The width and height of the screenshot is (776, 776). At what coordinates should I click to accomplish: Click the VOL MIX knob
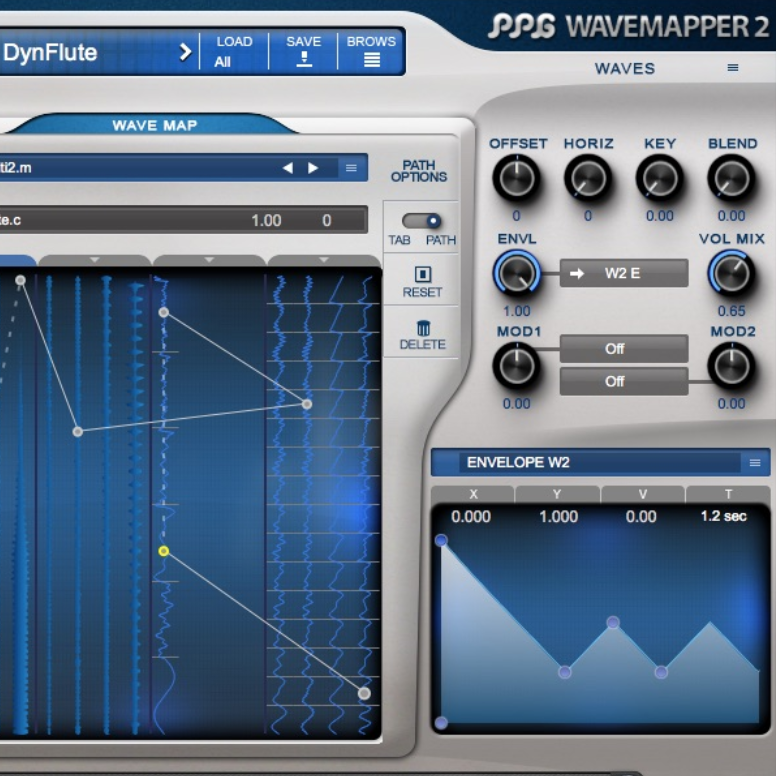[x=731, y=274]
